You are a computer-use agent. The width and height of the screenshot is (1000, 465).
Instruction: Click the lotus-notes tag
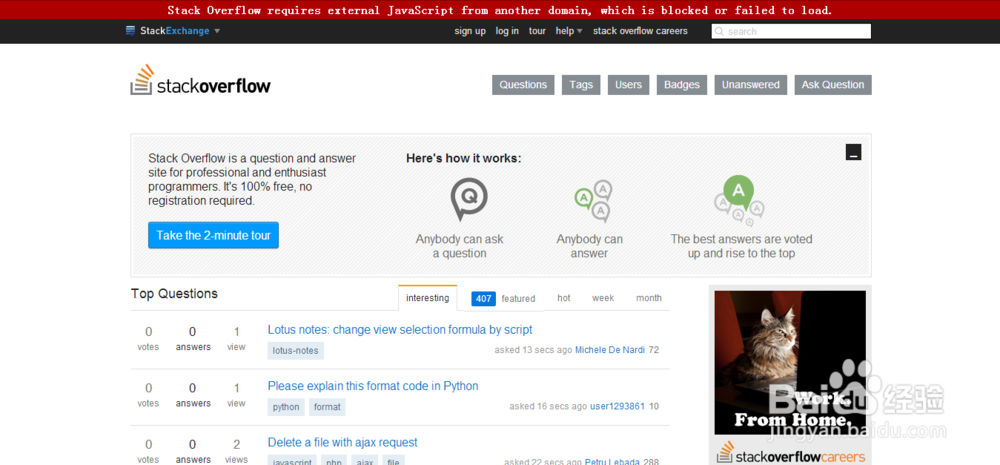click(x=295, y=351)
